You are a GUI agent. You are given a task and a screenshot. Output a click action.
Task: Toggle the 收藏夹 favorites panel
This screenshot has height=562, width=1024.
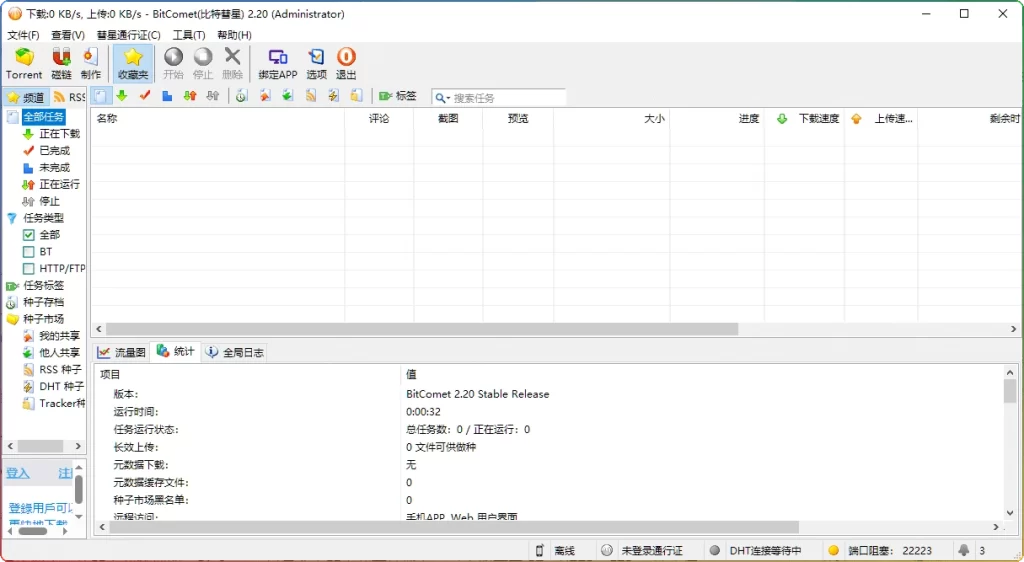click(133, 63)
